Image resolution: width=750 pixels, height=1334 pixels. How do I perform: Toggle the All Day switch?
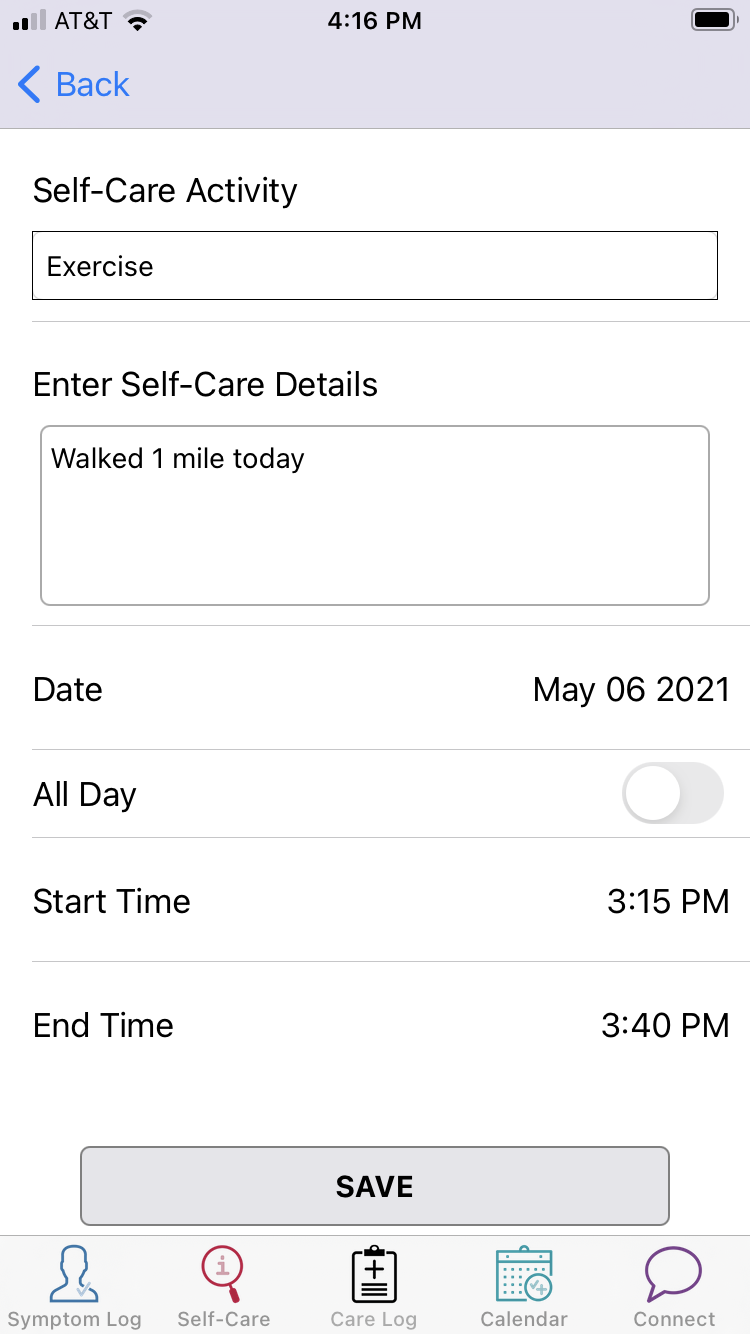[673, 794]
